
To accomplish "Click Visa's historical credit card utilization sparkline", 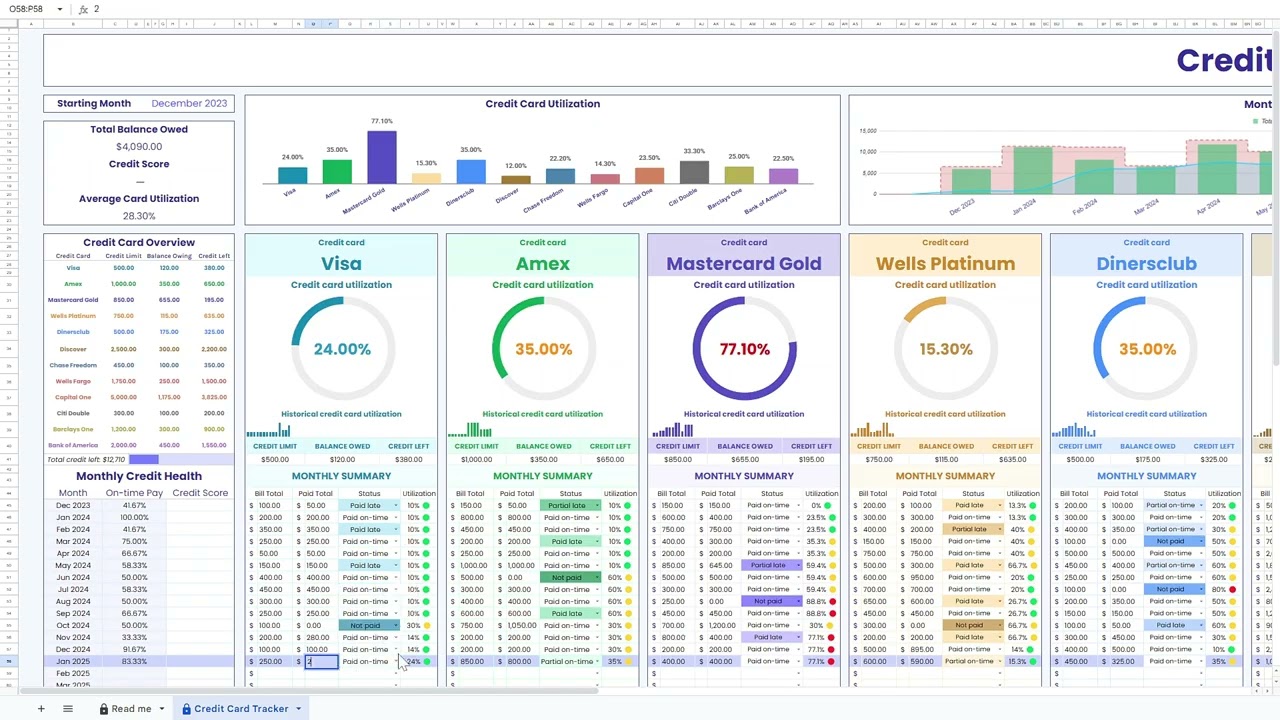I will [x=268, y=431].
